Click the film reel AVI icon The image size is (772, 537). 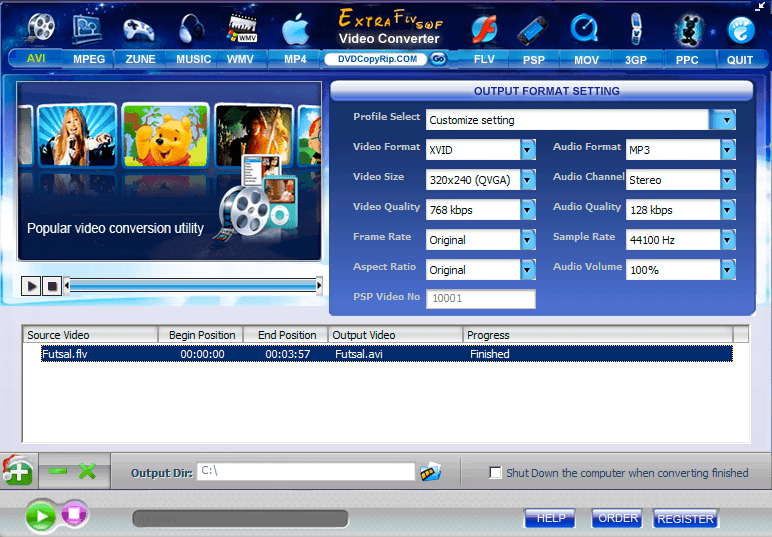(x=41, y=27)
